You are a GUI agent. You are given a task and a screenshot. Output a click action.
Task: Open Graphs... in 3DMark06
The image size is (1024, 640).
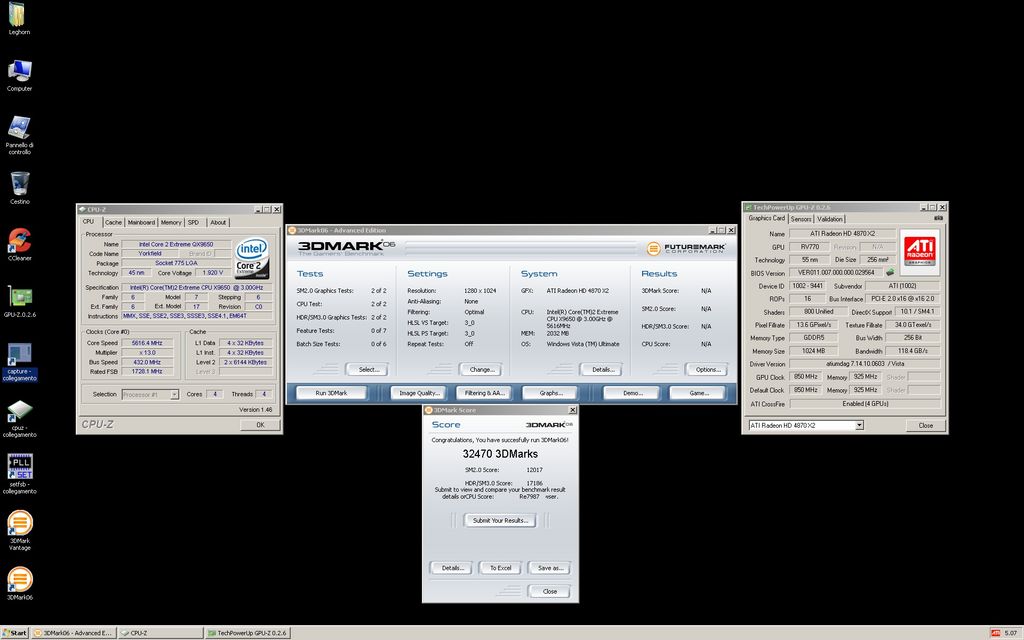click(551, 393)
